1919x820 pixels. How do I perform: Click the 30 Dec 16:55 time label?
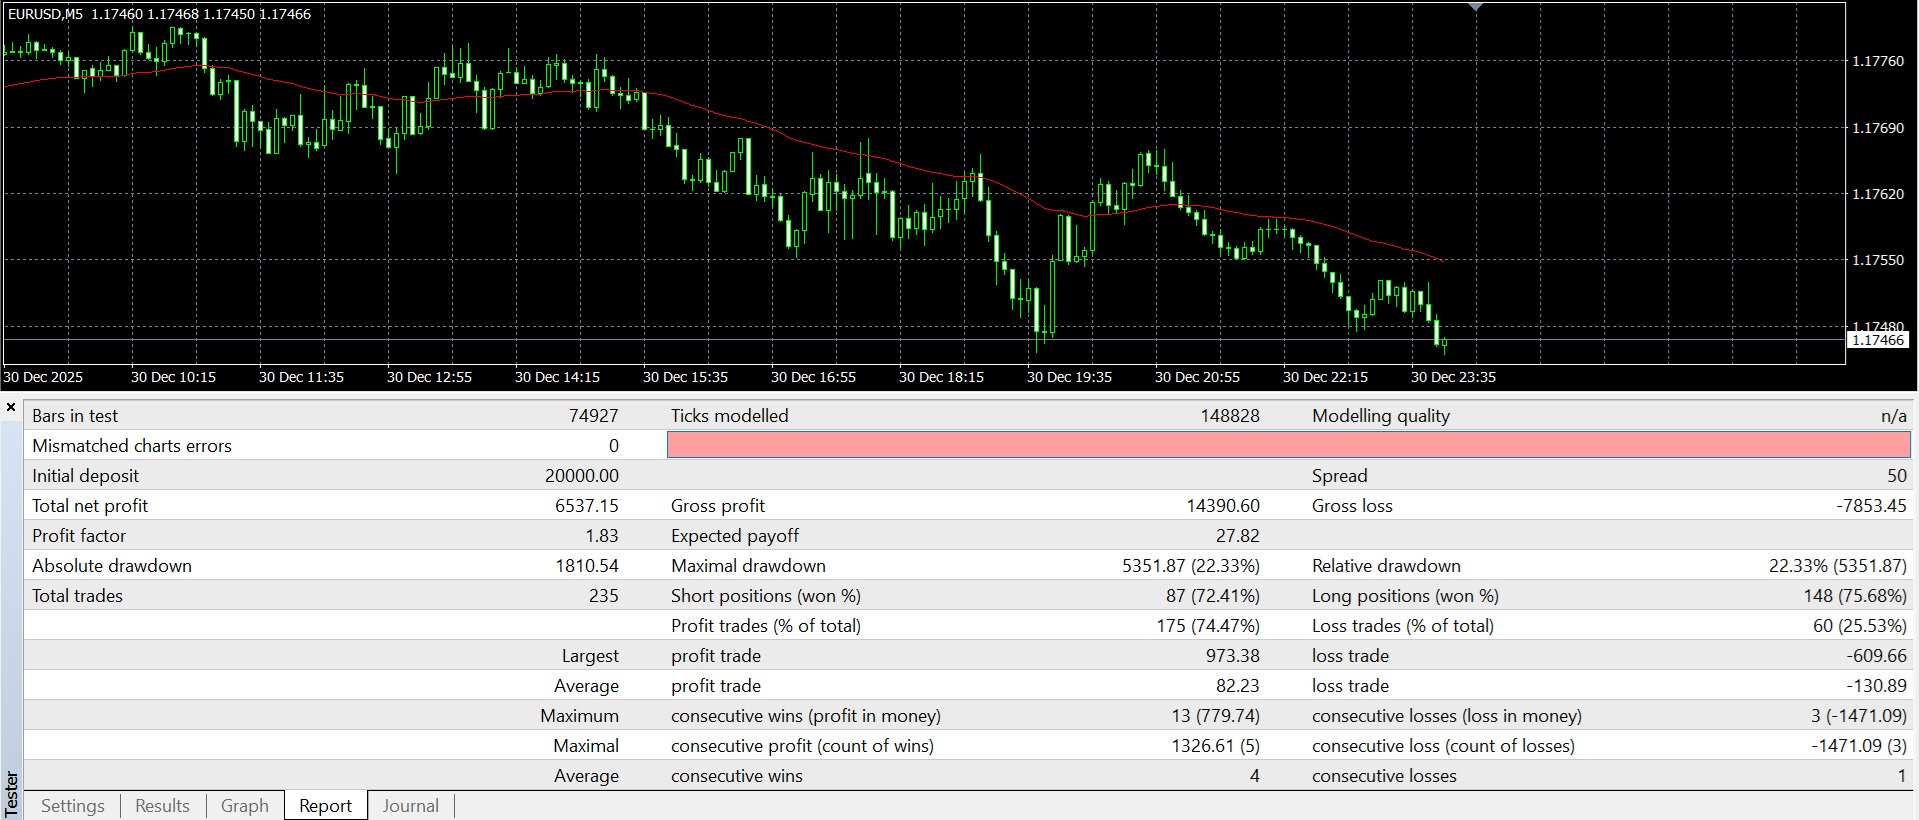point(813,377)
